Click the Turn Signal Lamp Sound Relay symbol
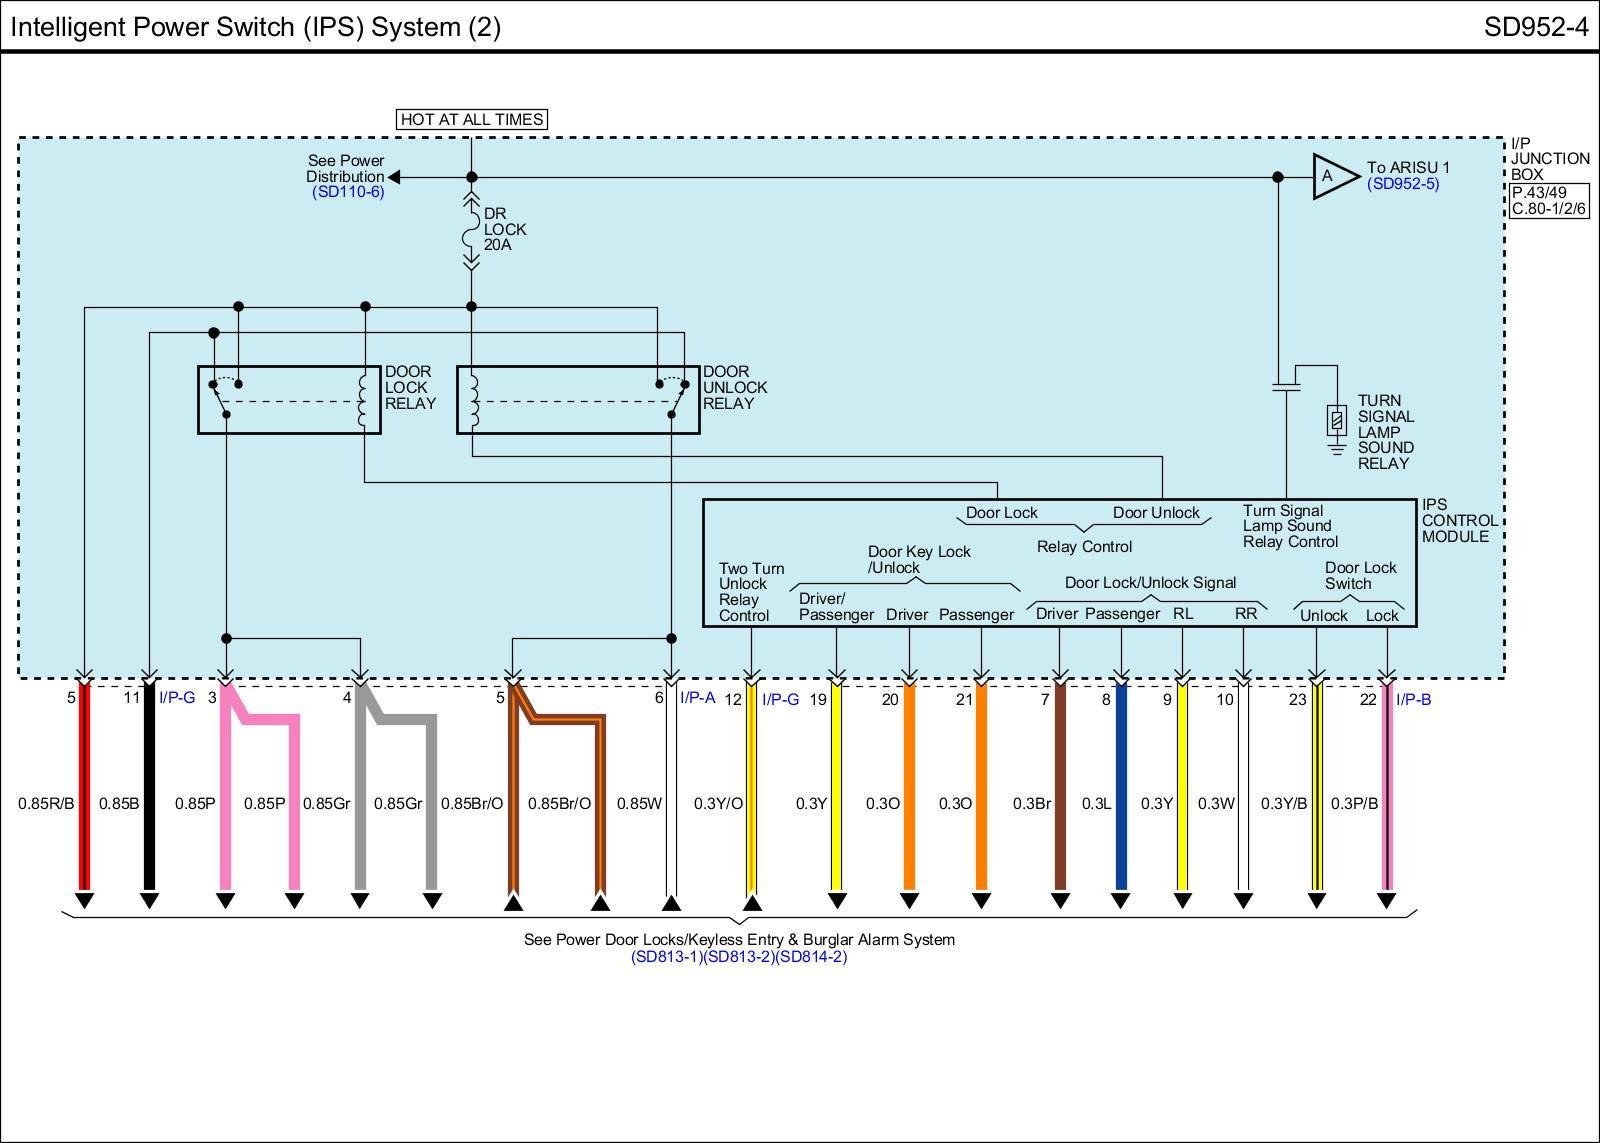1600x1143 pixels. [1336, 421]
